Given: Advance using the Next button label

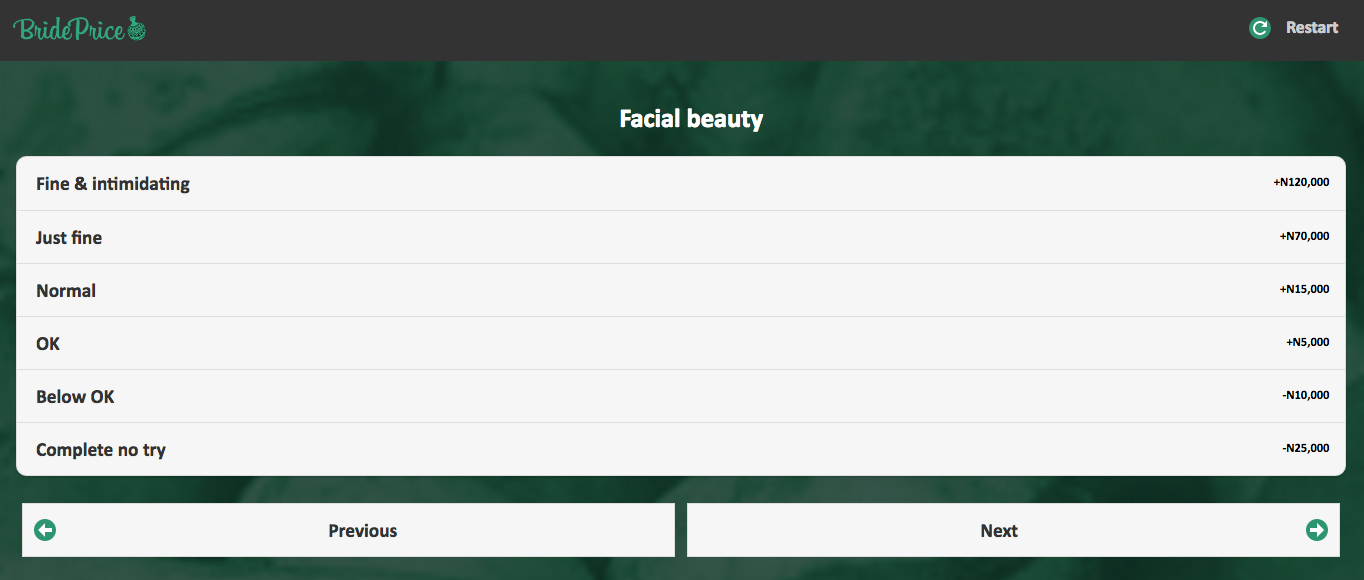Looking at the screenshot, I should [x=999, y=531].
